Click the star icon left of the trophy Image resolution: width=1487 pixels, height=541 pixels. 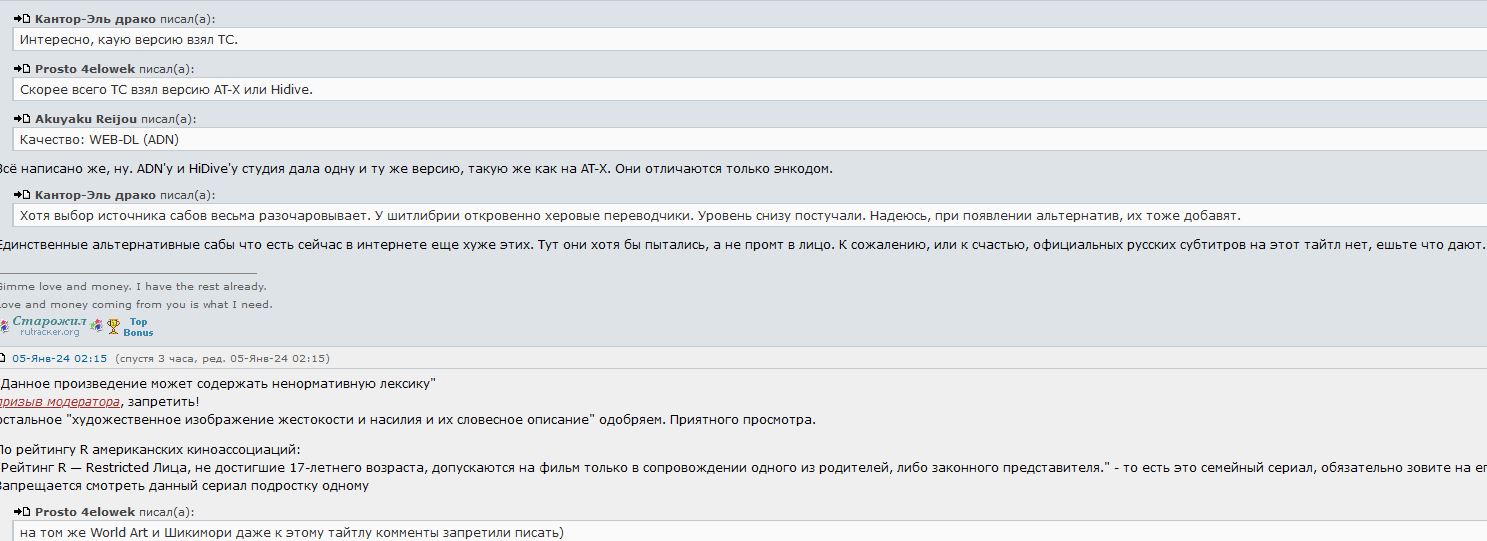point(96,326)
